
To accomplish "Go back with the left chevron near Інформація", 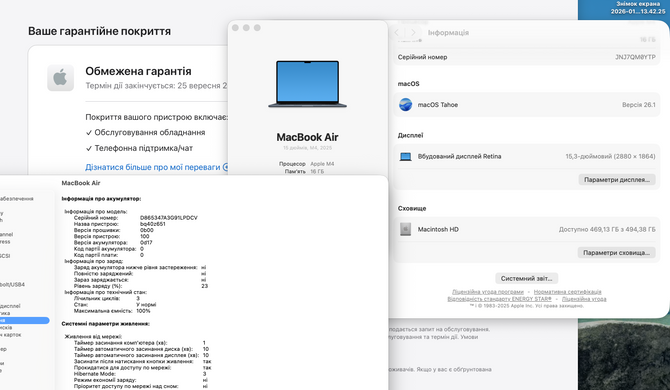I will 397,32.
